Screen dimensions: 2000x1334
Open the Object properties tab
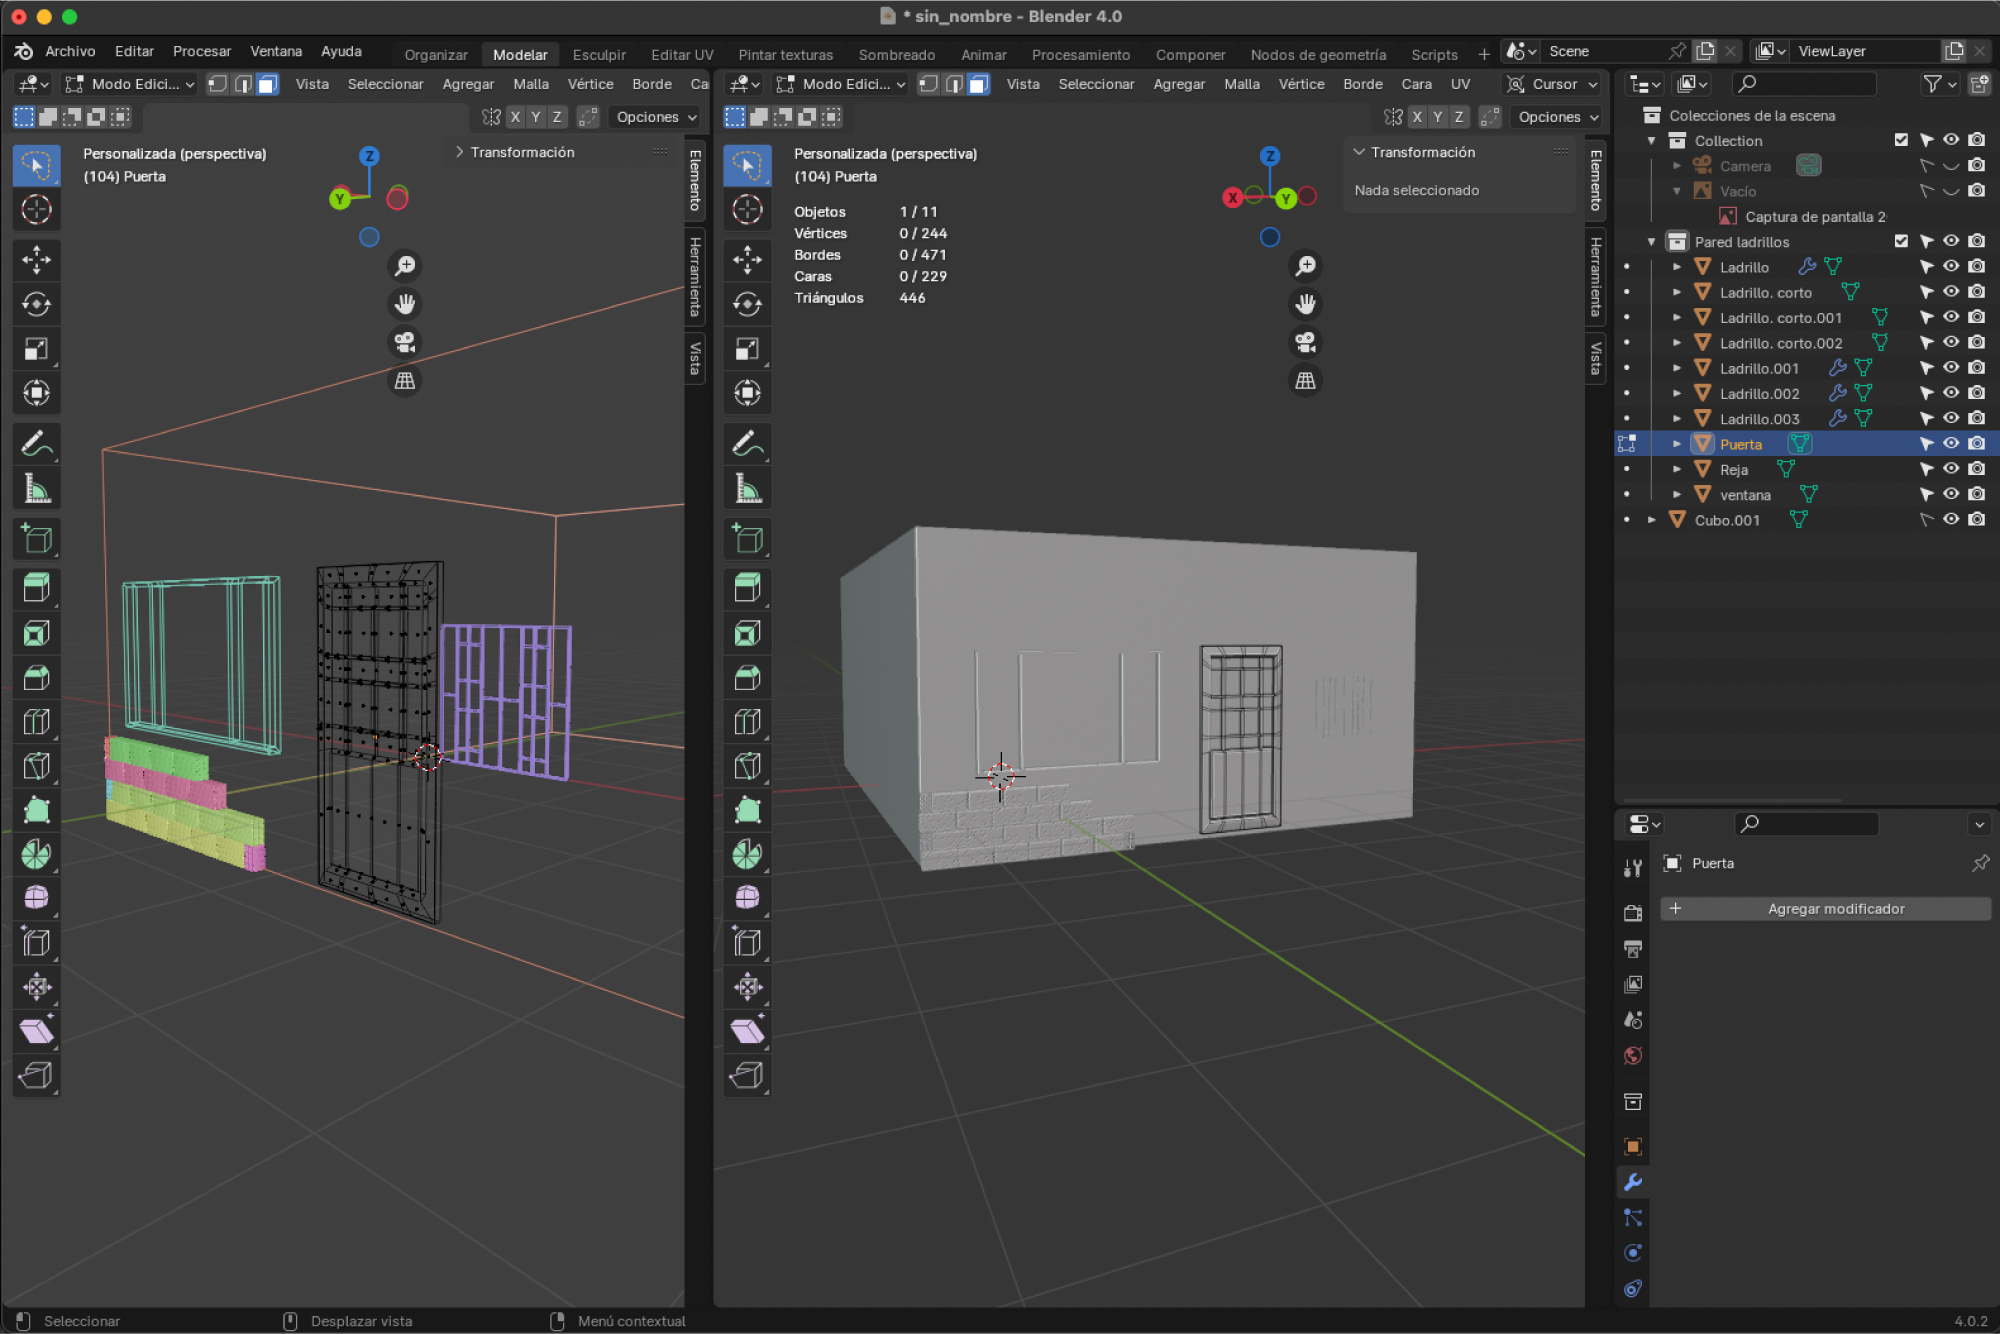point(1633,1146)
